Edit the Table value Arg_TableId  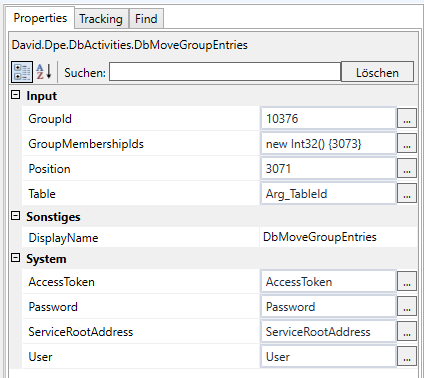click(x=328, y=193)
